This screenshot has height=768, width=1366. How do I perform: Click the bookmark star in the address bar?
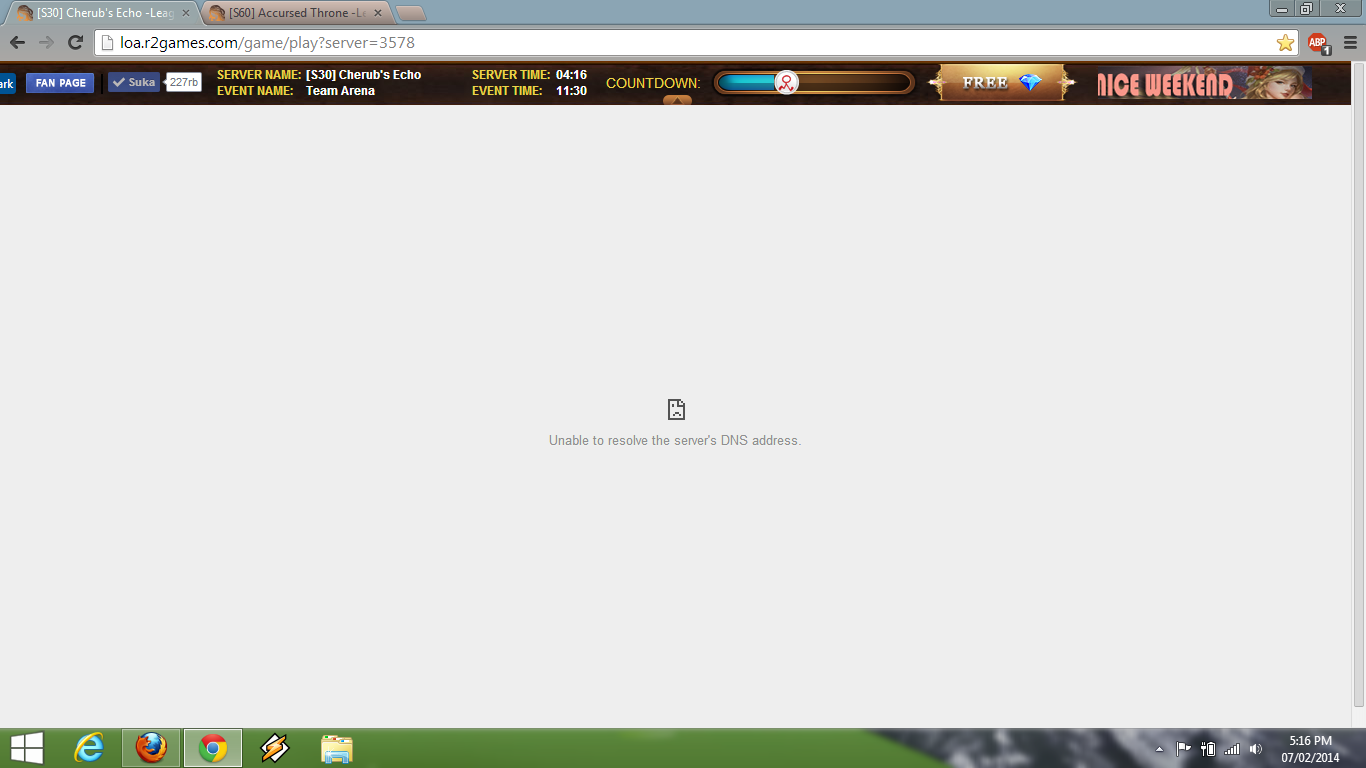click(x=1285, y=43)
